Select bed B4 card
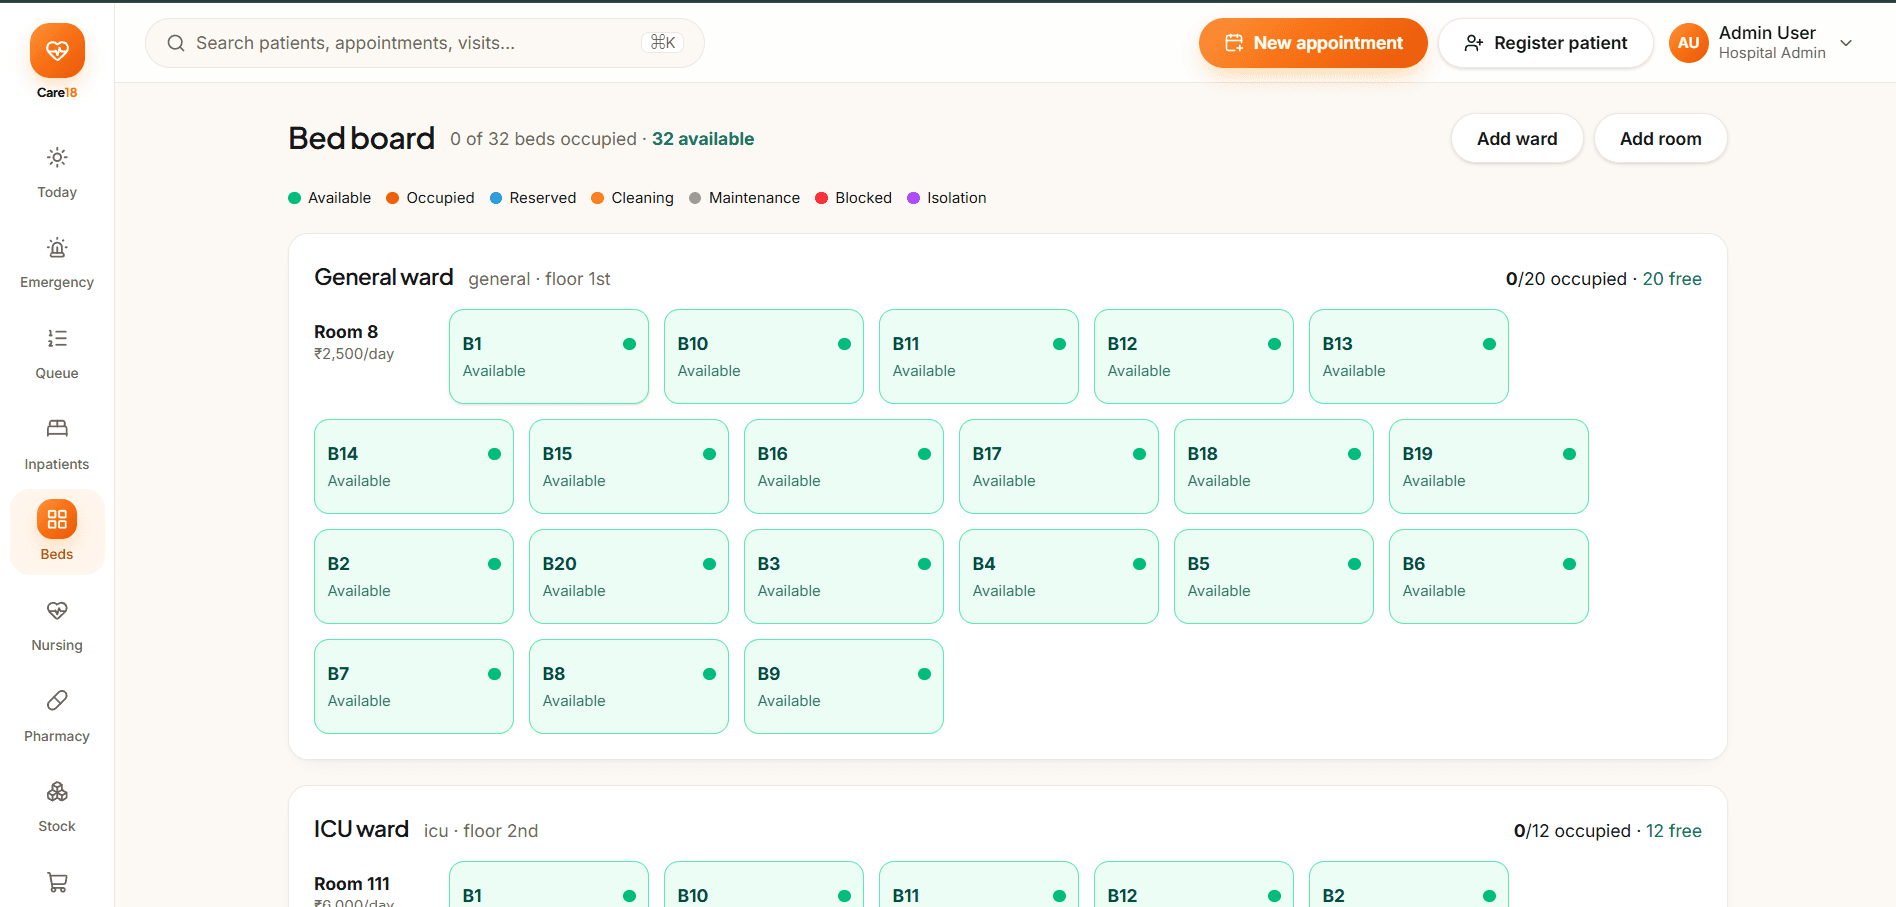This screenshot has height=907, width=1896. click(x=1059, y=577)
